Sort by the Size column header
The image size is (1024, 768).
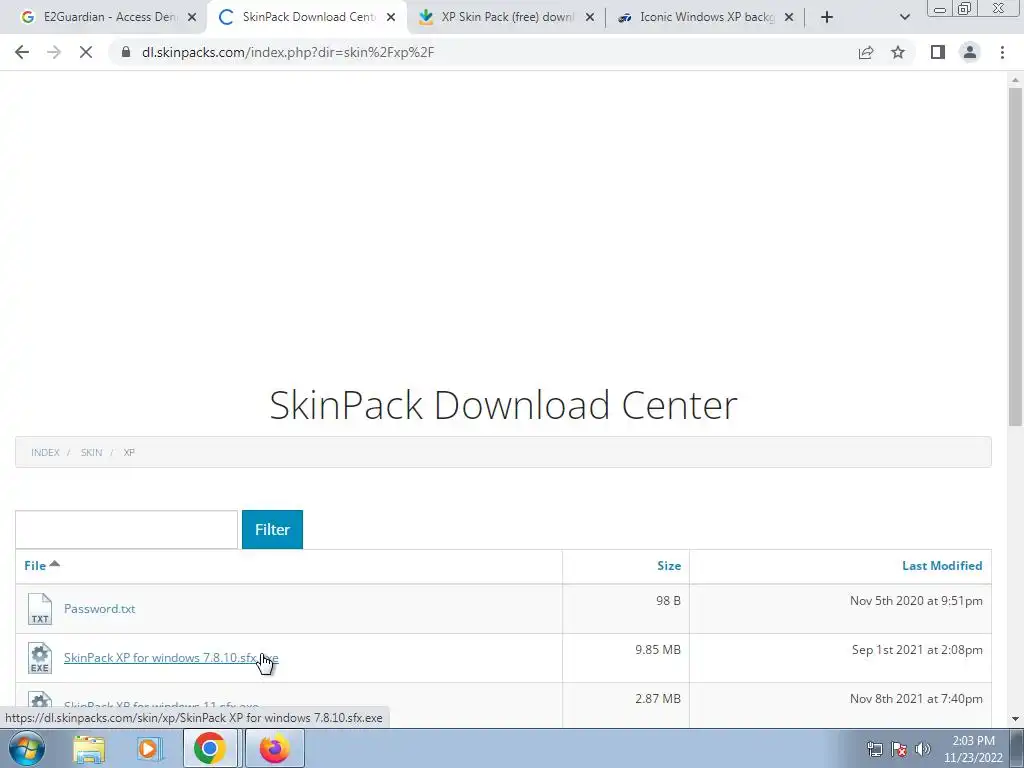click(x=669, y=566)
